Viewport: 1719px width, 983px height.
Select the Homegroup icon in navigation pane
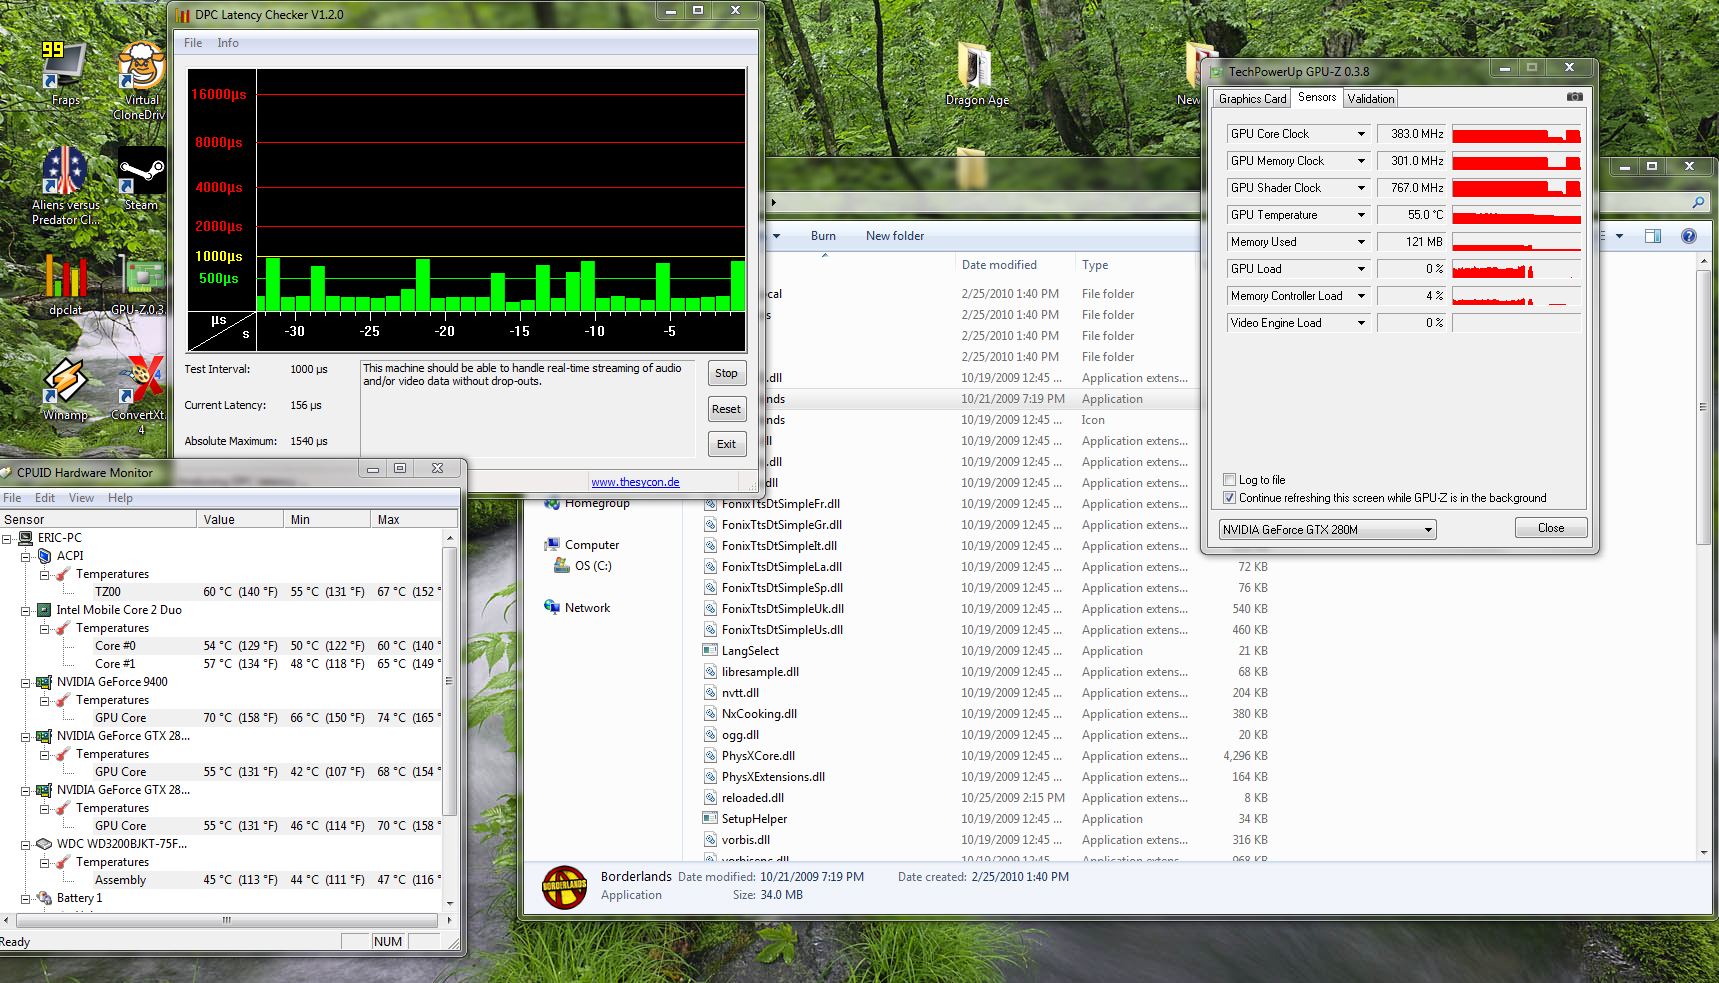coord(552,503)
